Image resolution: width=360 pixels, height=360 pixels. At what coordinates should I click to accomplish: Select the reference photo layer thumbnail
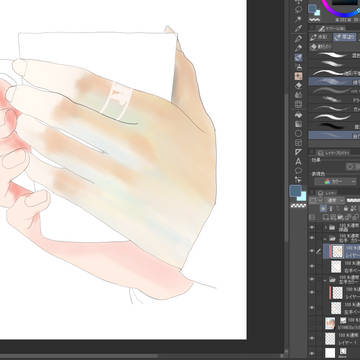pos(330,323)
